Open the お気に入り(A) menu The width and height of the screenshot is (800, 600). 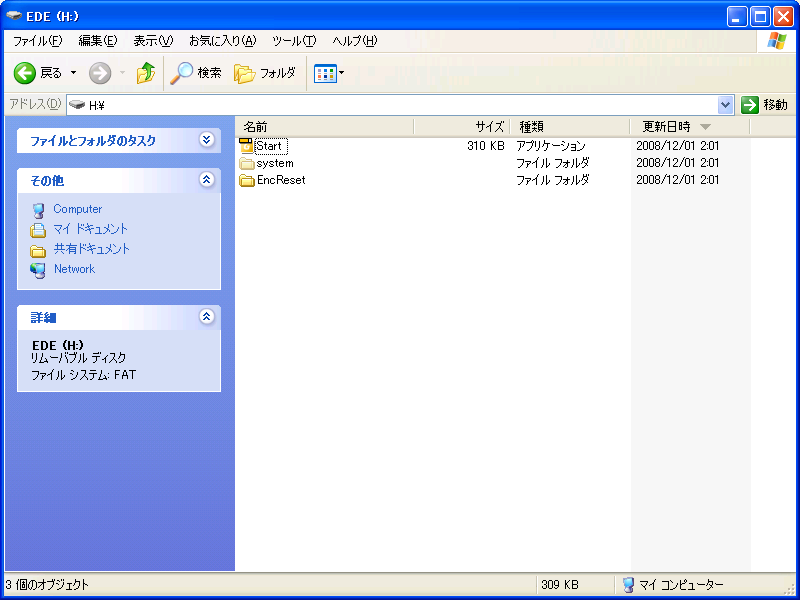222,41
